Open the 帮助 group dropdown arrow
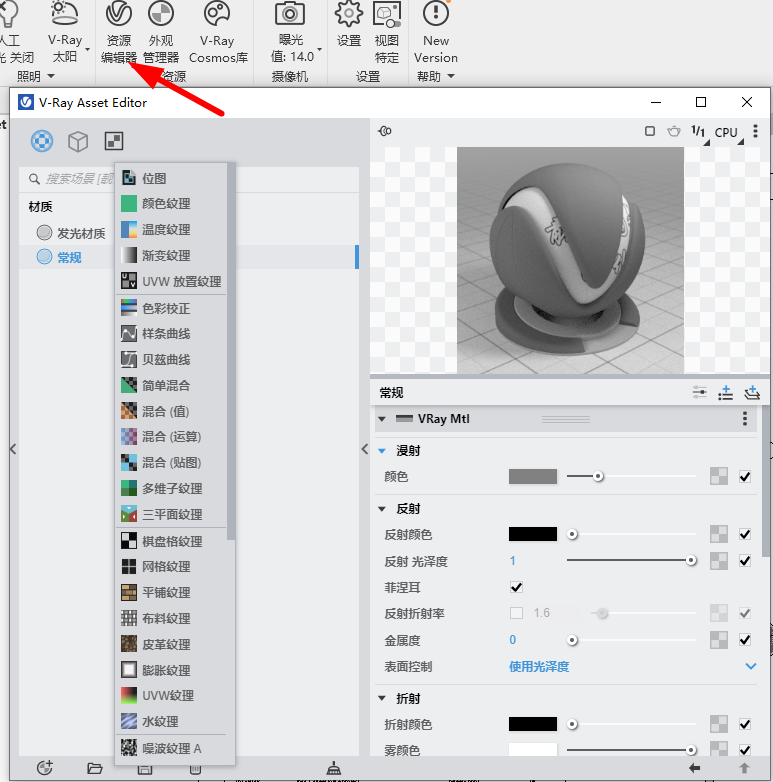The height and width of the screenshot is (782, 773). (451, 76)
